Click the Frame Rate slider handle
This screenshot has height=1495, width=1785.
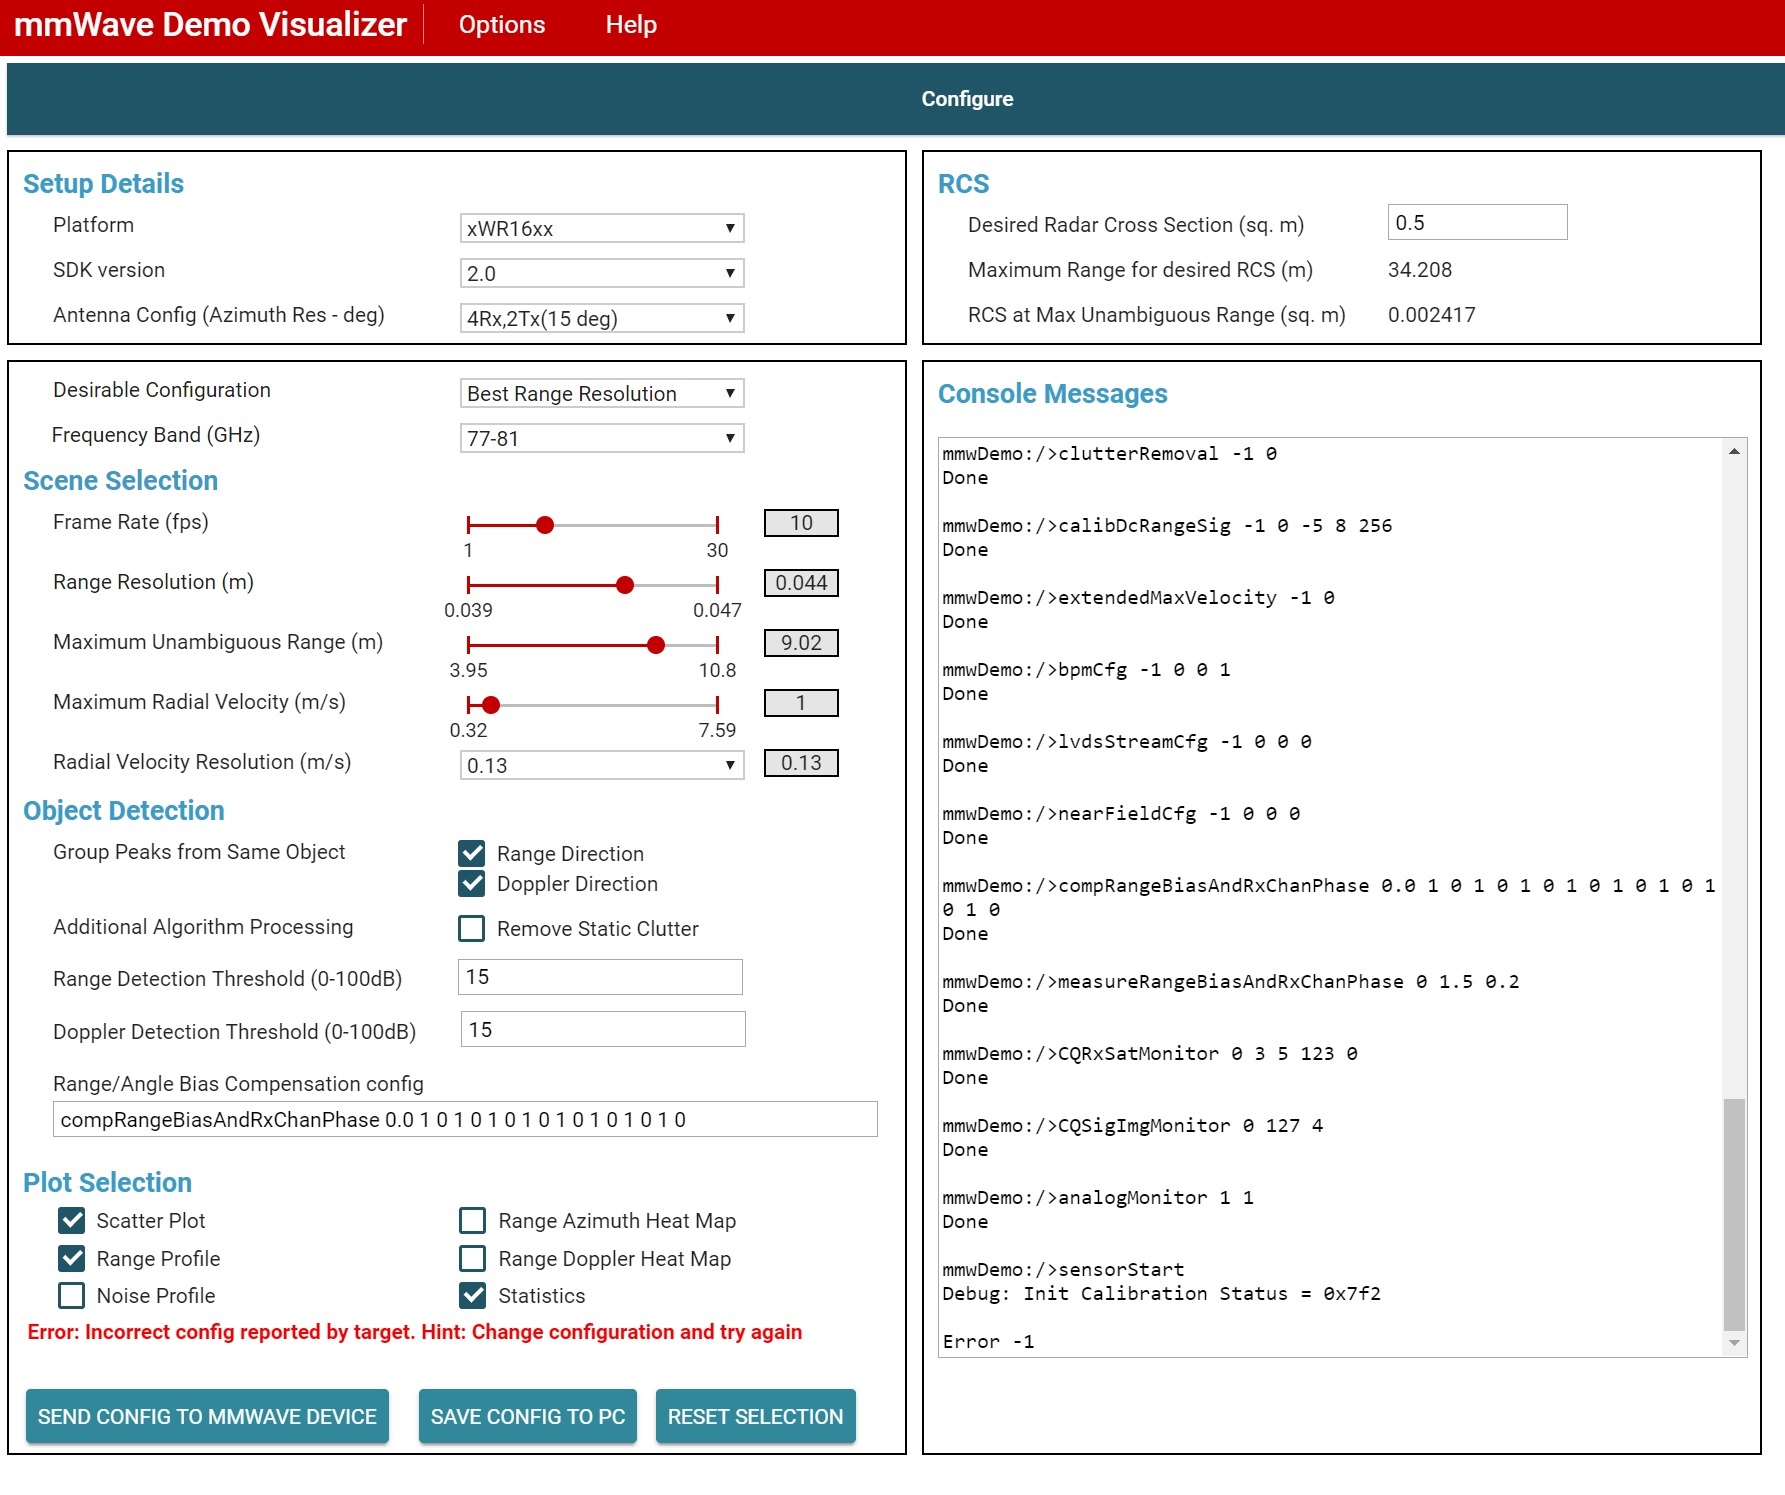545,525
